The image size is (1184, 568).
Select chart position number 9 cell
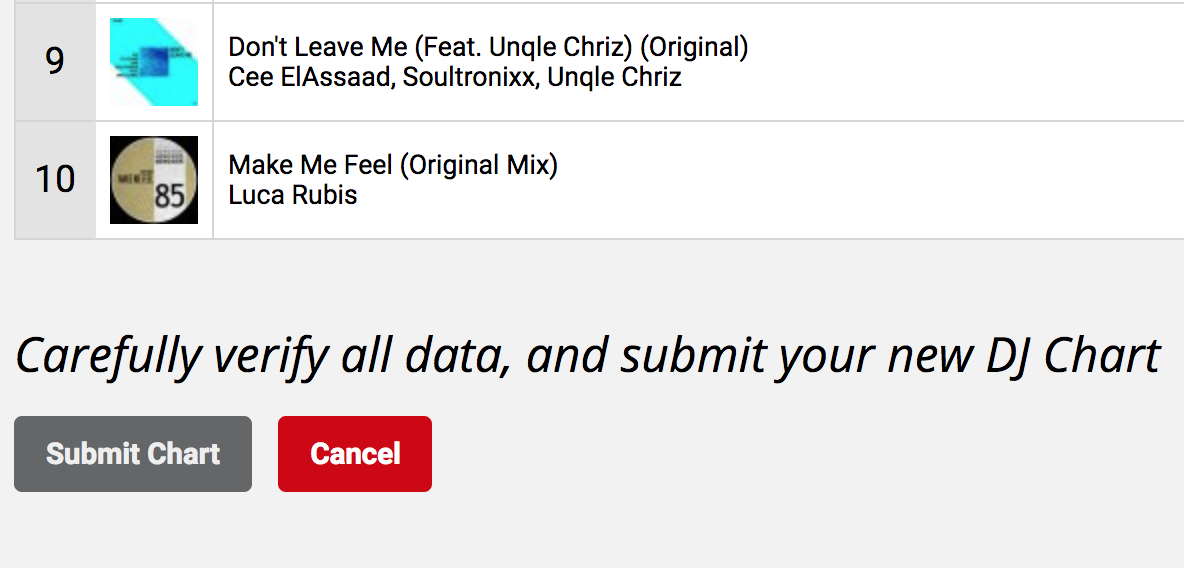pyautogui.click(x=55, y=62)
